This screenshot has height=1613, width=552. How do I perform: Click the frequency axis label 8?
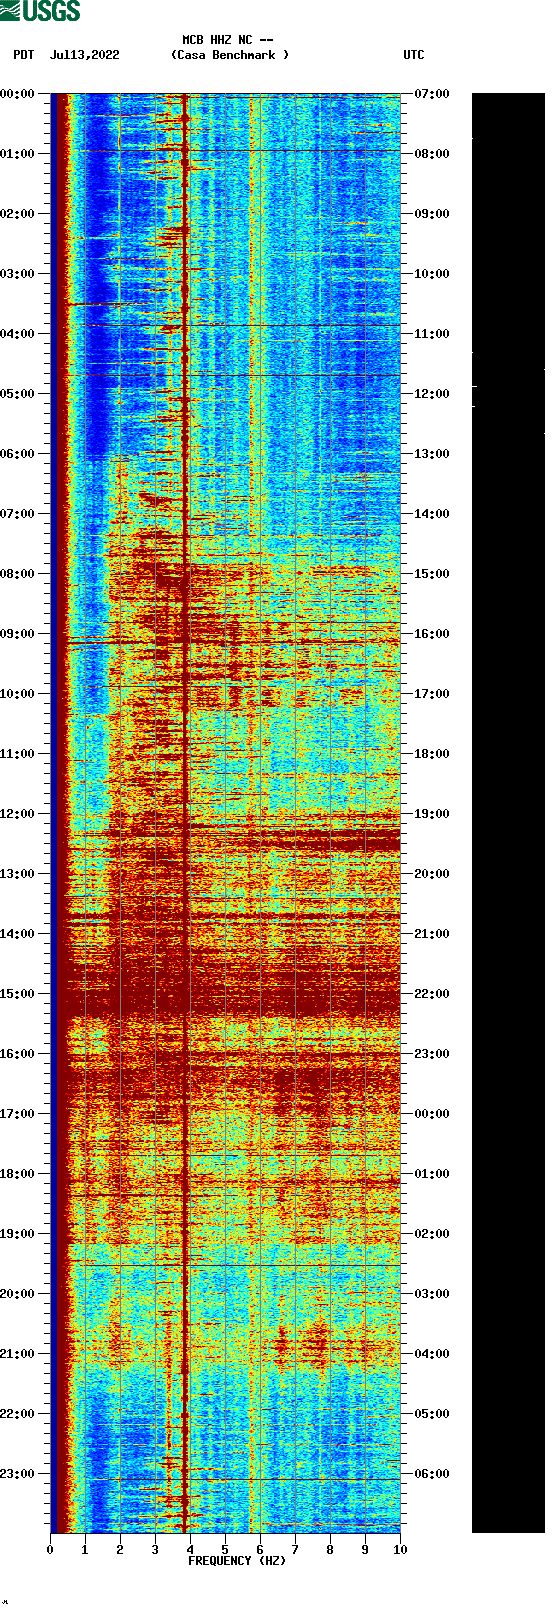tap(330, 1550)
